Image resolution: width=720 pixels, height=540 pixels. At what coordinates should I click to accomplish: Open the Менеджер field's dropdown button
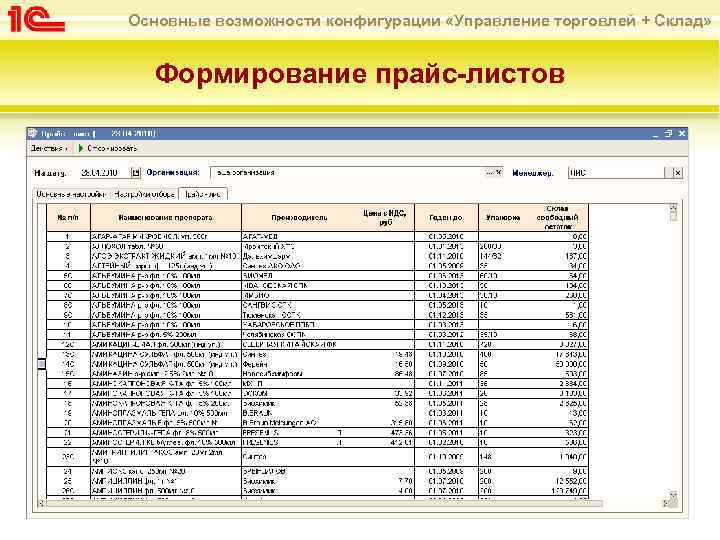669,173
